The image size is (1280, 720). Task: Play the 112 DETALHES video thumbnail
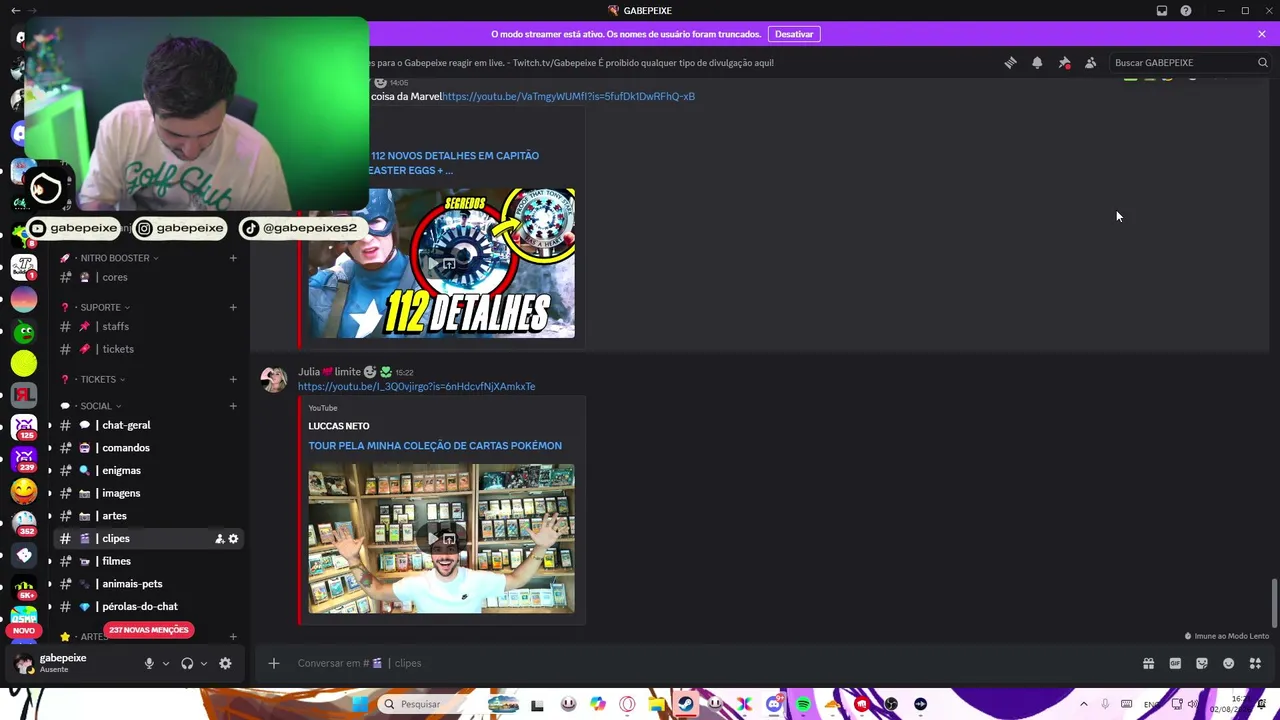point(441,263)
